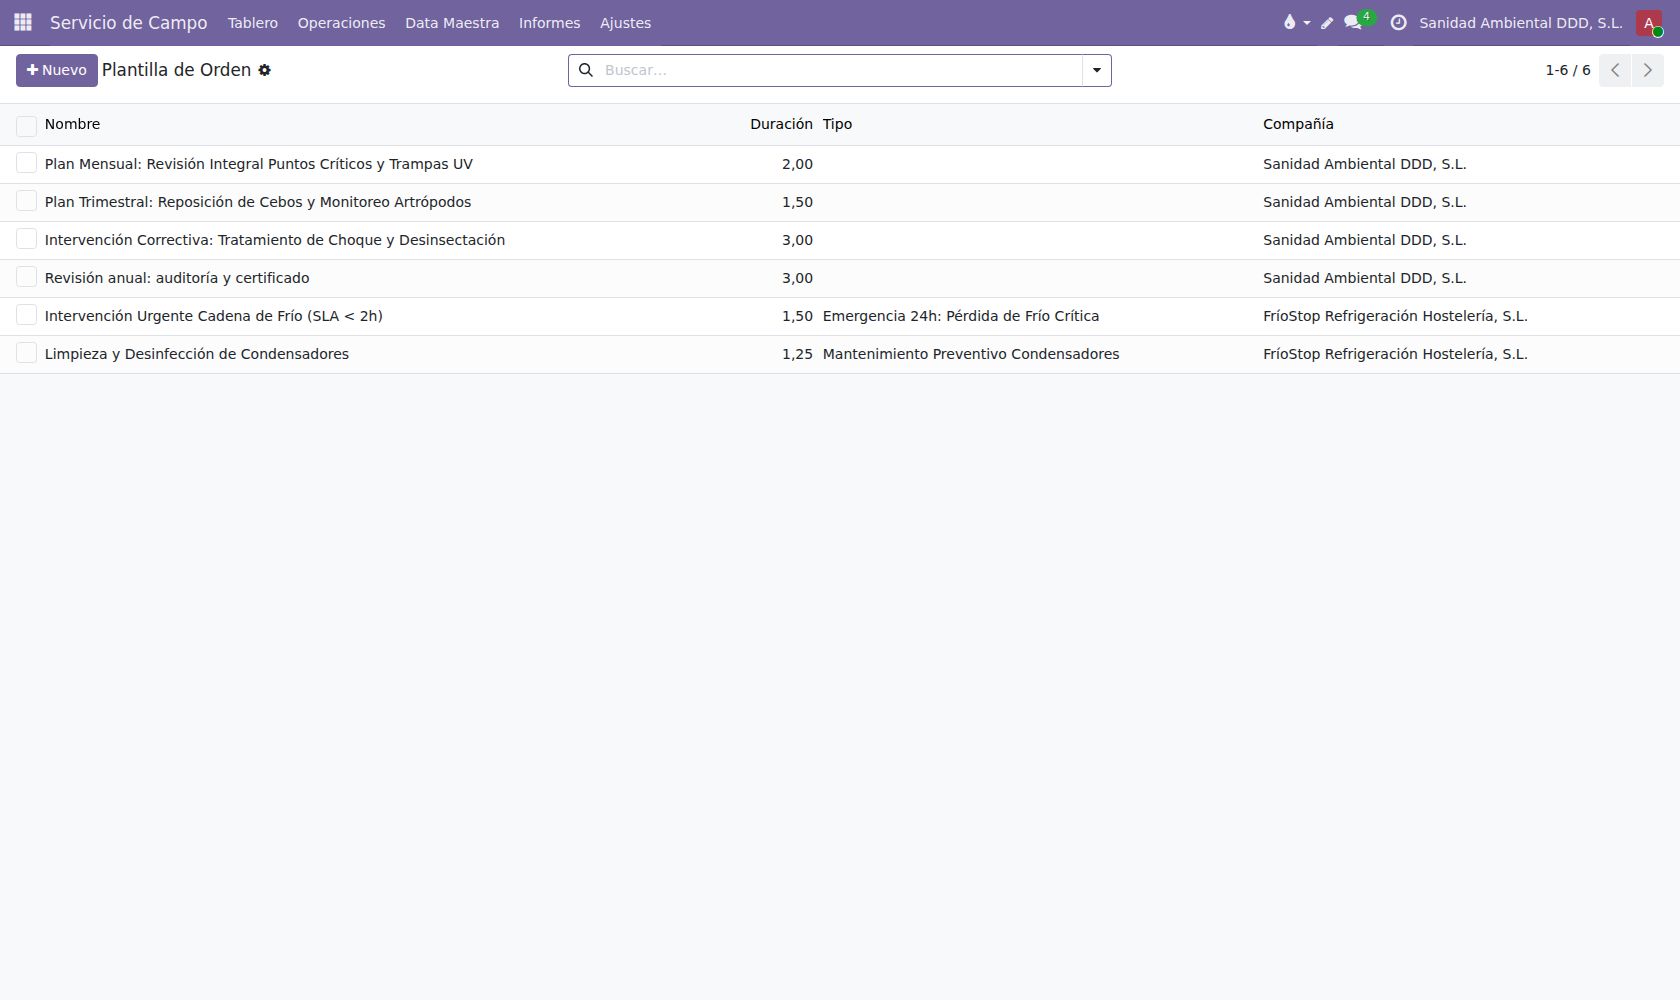Viewport: 1680px width, 1000px height.
Task: Click the 1,25 duration value
Action: [x=797, y=354]
